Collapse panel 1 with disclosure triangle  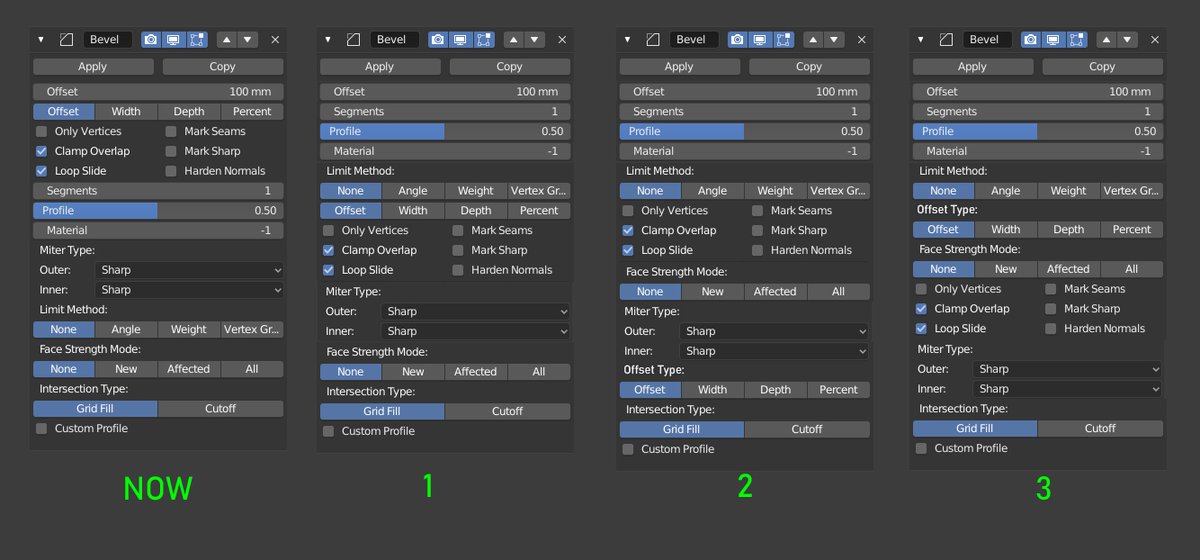[x=328, y=40]
